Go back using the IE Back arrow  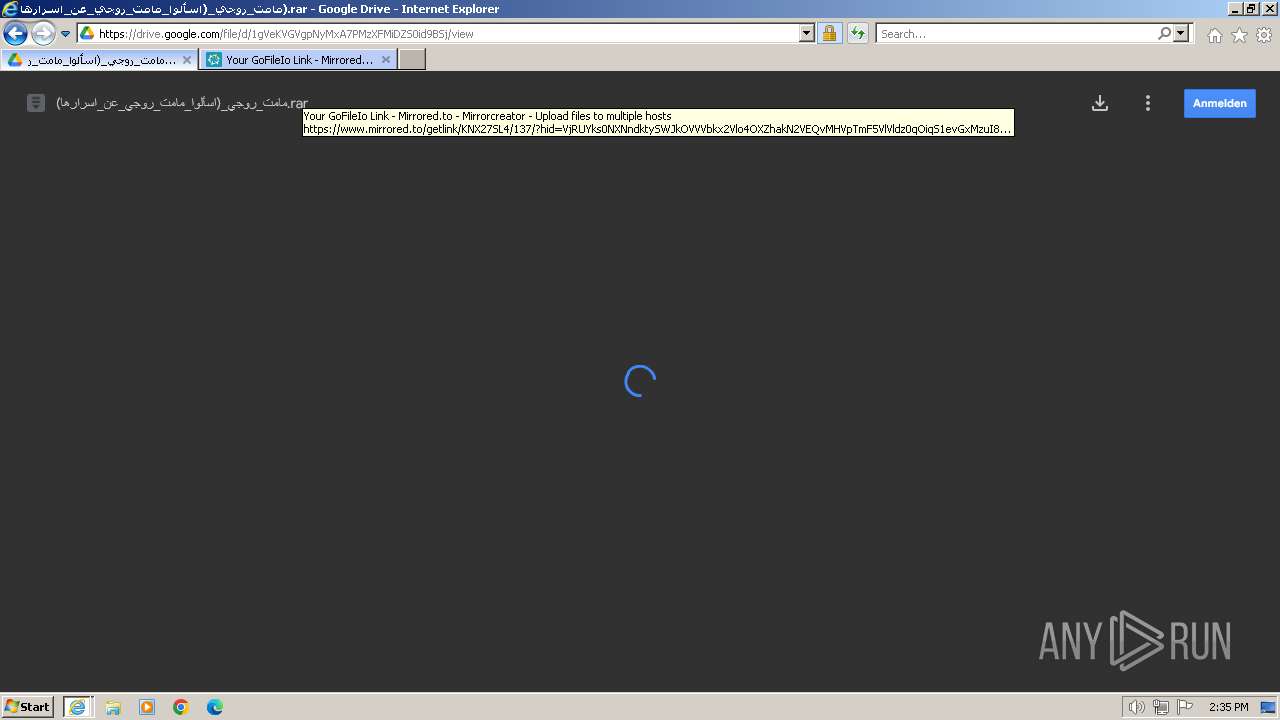coord(16,34)
